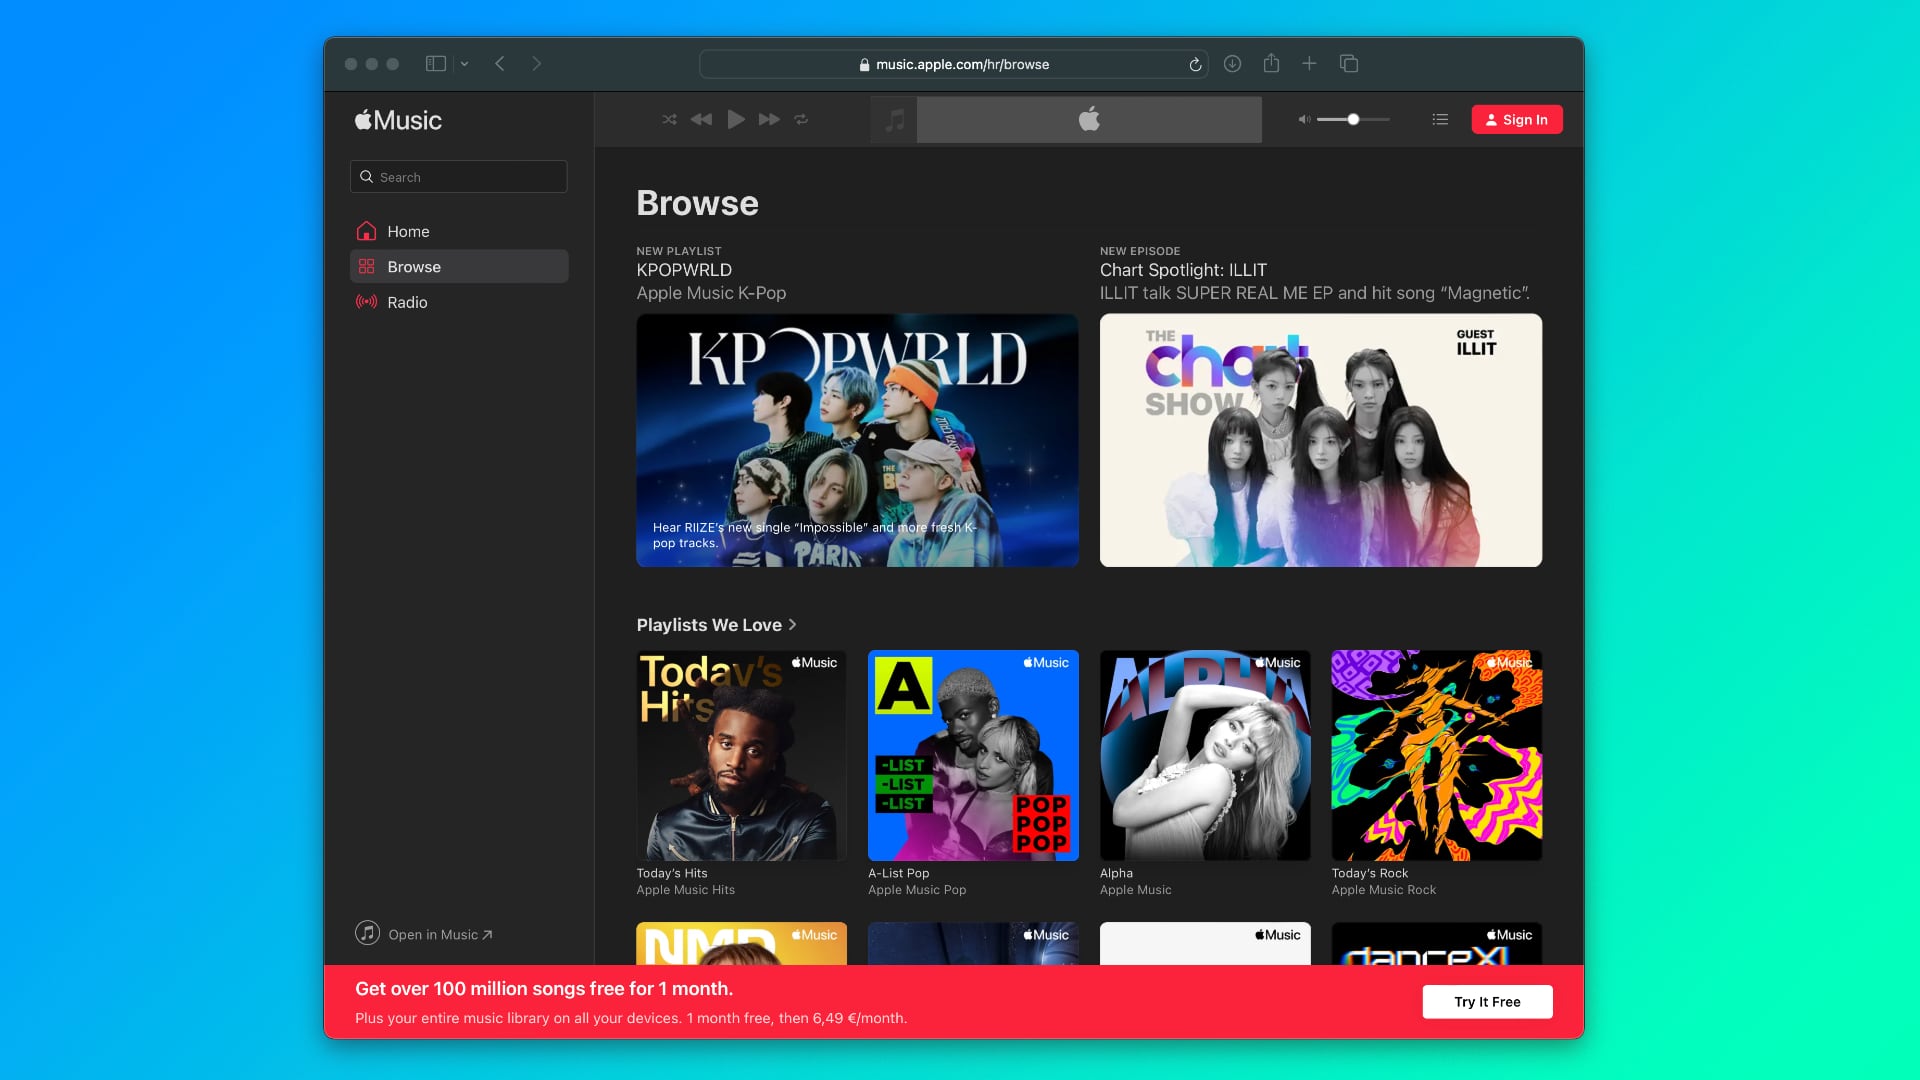The height and width of the screenshot is (1080, 1920).
Task: Click the Open in Music note icon
Action: (x=367, y=933)
